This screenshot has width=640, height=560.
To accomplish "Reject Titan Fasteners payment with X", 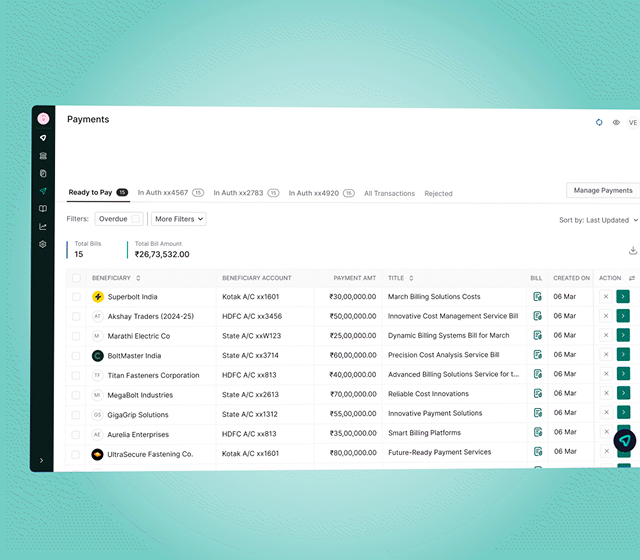I will (x=606, y=373).
